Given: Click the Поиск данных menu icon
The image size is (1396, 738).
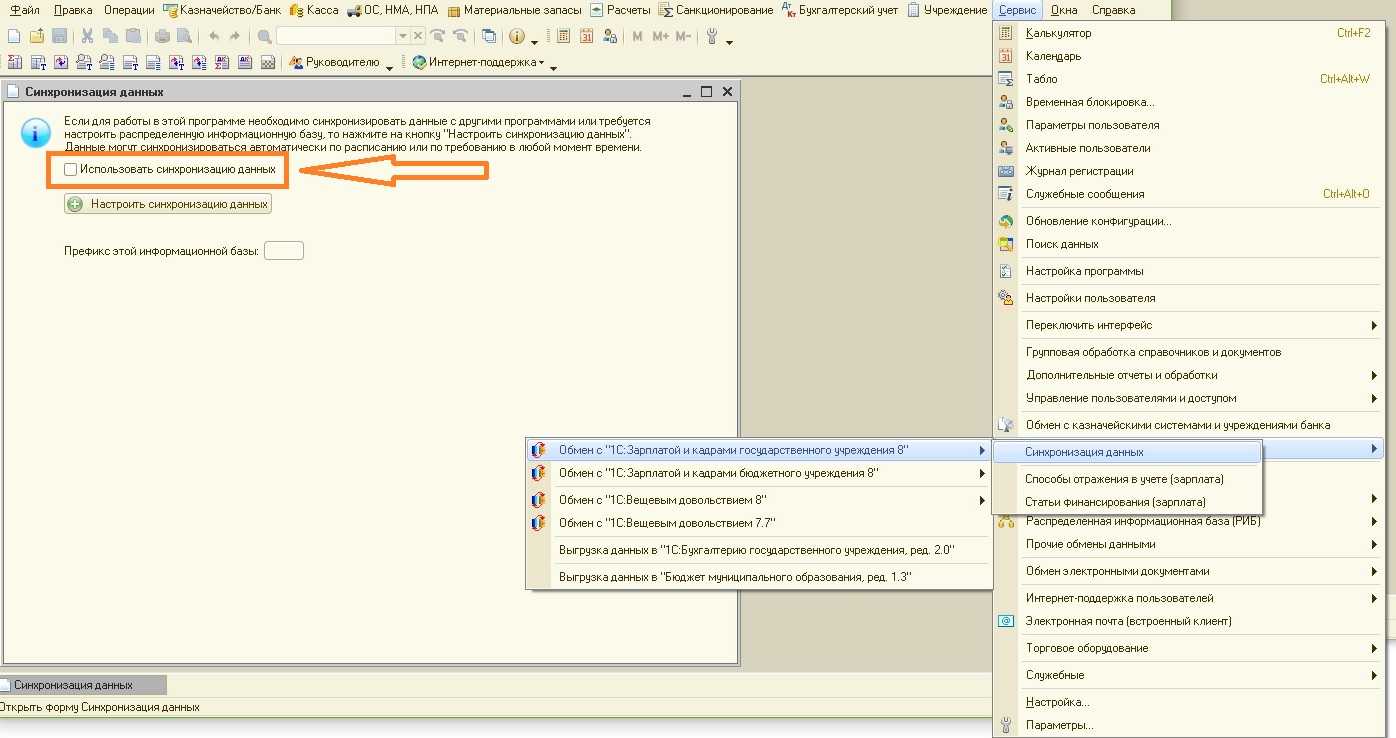Looking at the screenshot, I should coord(1006,244).
